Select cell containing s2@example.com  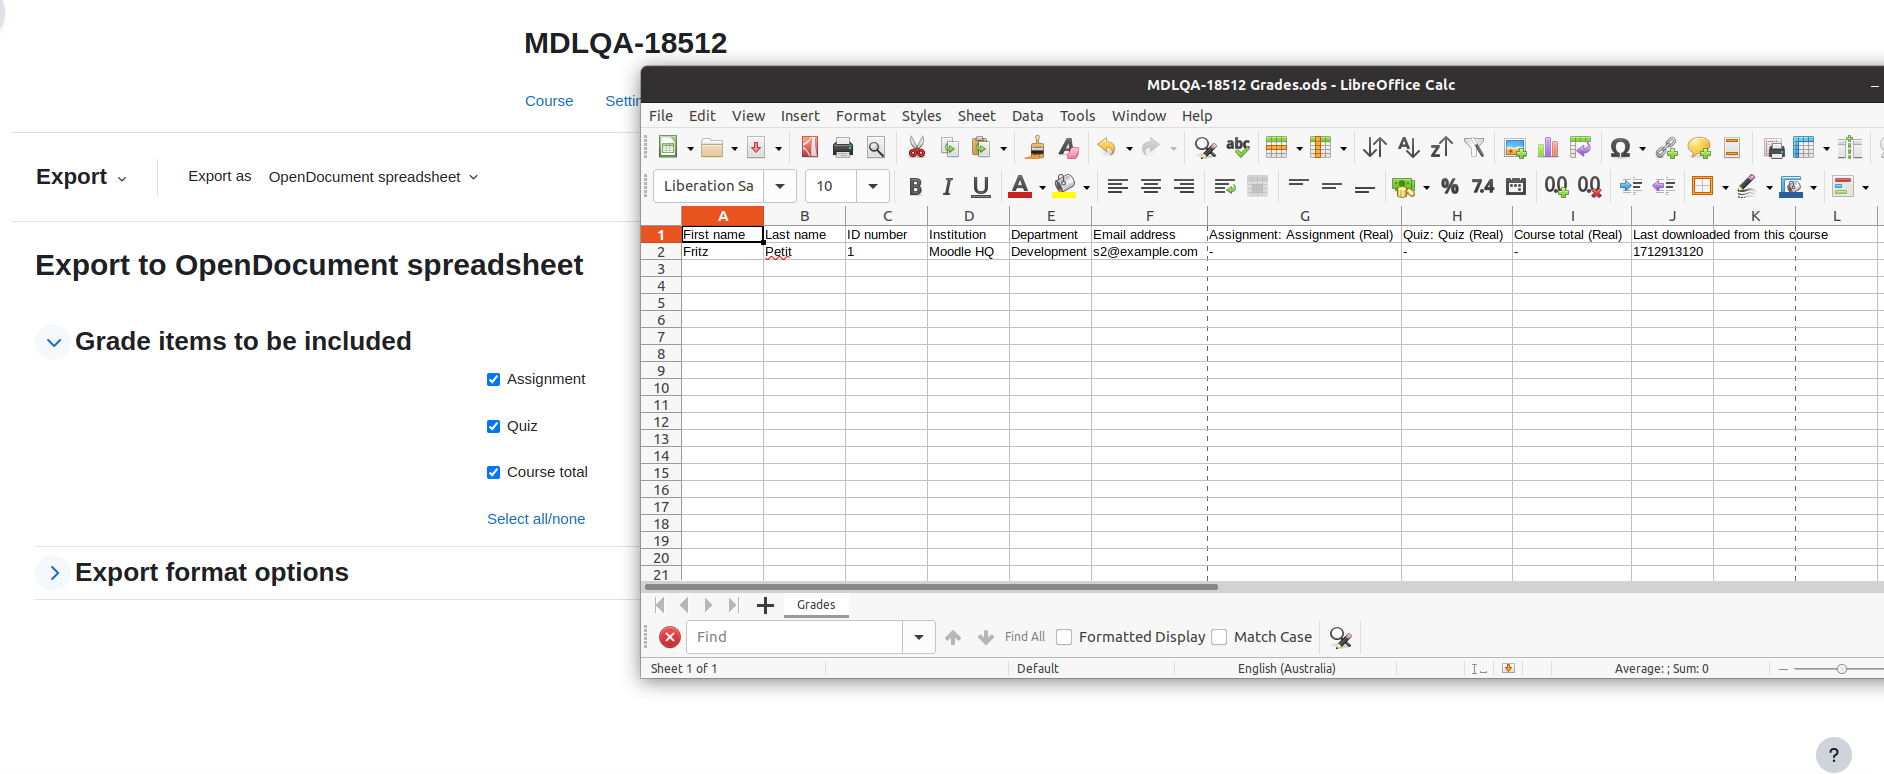(1149, 252)
